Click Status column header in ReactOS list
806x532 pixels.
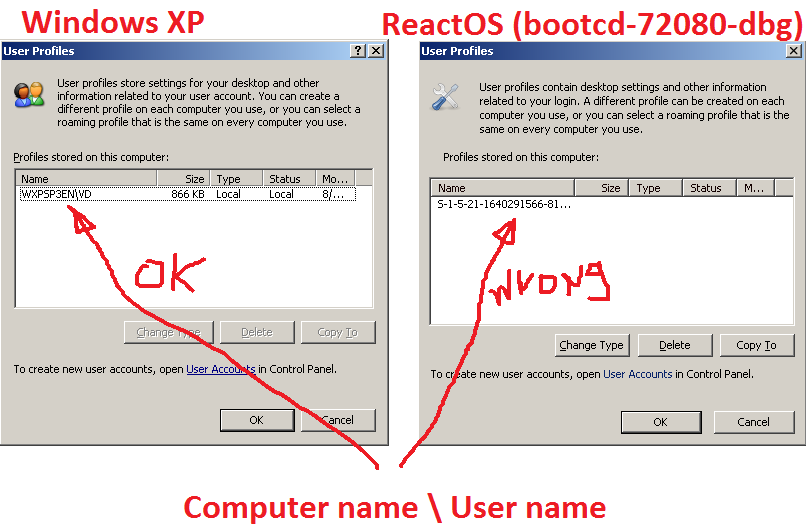click(x=709, y=188)
